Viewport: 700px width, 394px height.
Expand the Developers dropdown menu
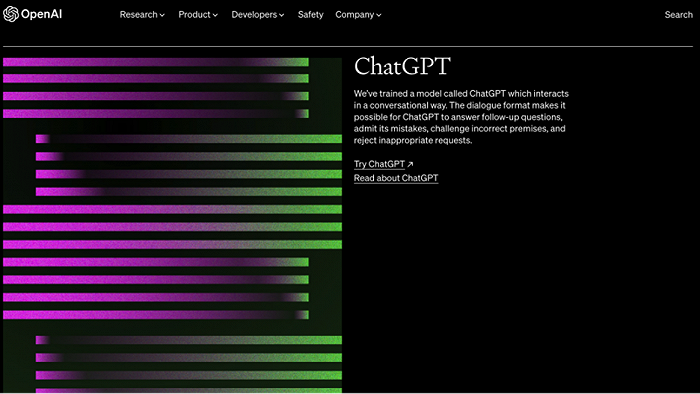[x=258, y=15]
